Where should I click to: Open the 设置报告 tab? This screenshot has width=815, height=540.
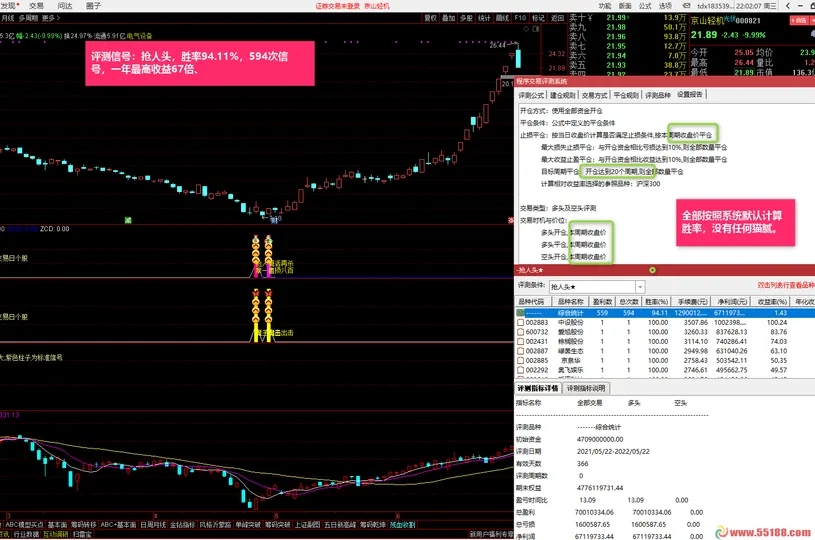pos(690,94)
